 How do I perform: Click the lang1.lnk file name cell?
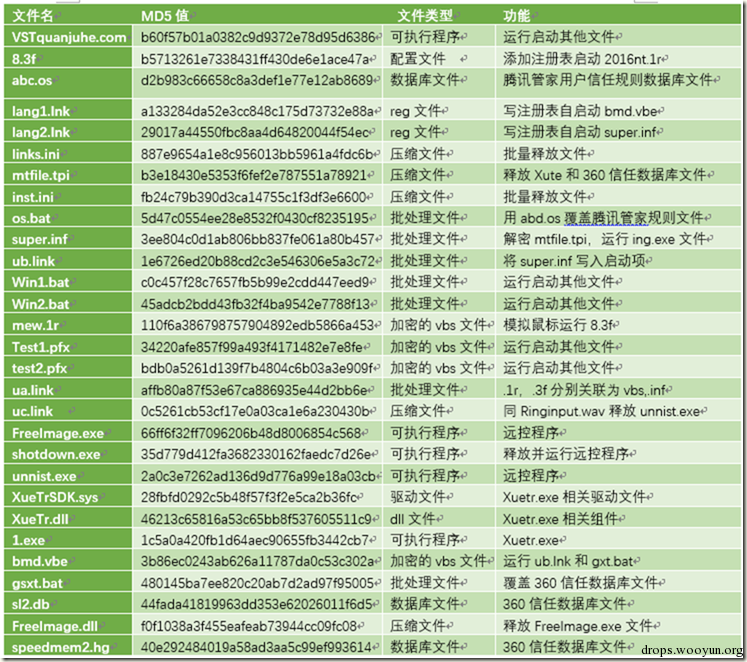[x=68, y=111]
